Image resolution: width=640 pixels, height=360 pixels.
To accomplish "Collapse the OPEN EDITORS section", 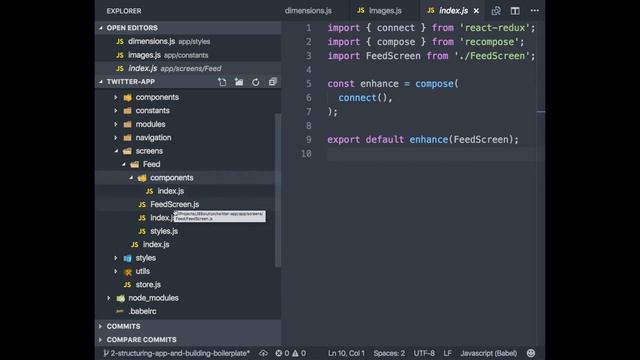I will [188, 28].
